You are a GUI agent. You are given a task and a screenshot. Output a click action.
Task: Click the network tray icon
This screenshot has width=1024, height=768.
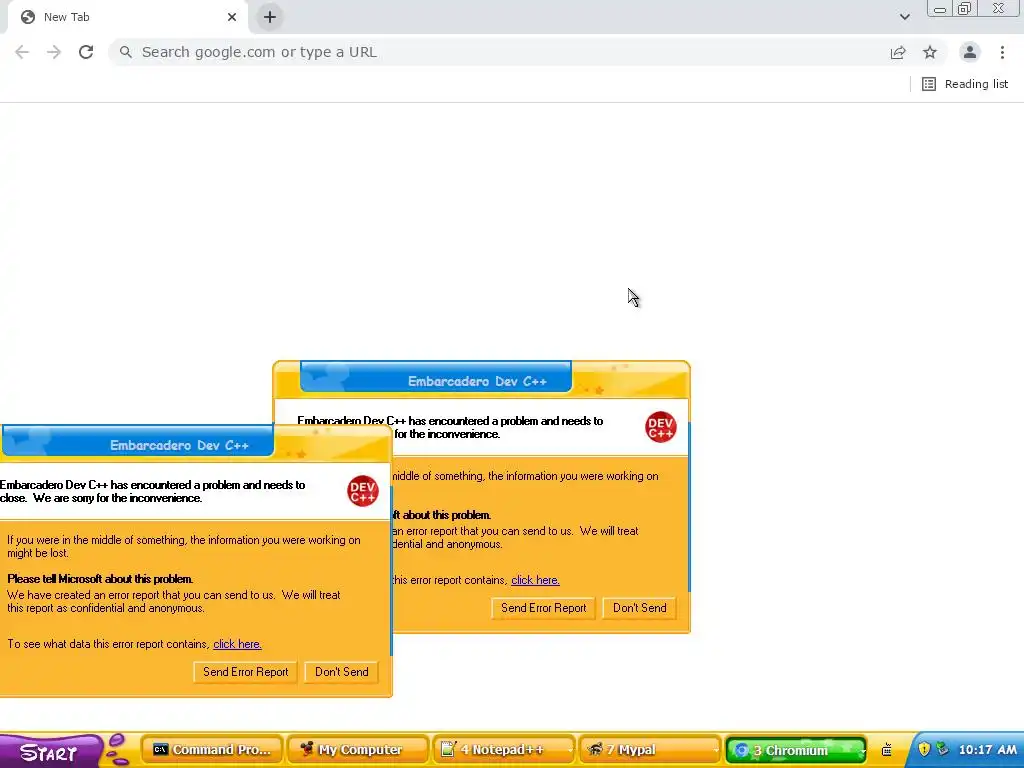coord(942,749)
